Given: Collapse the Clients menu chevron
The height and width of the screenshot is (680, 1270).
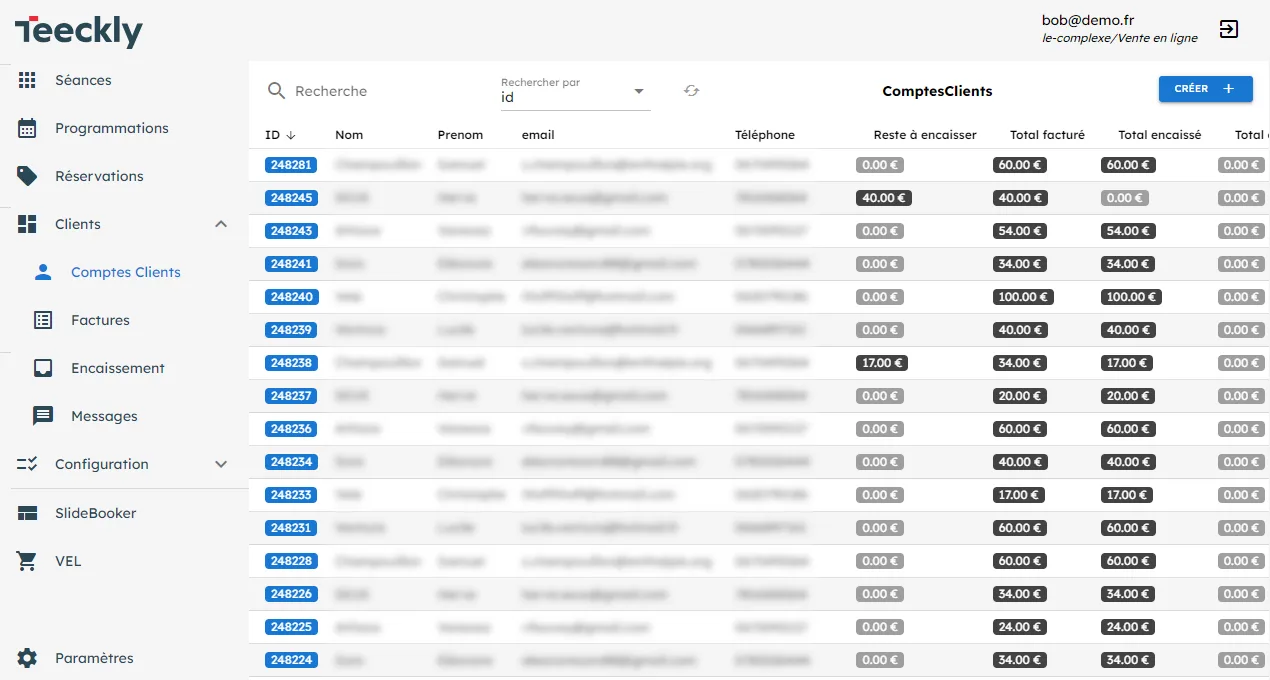Looking at the screenshot, I should 221,224.
